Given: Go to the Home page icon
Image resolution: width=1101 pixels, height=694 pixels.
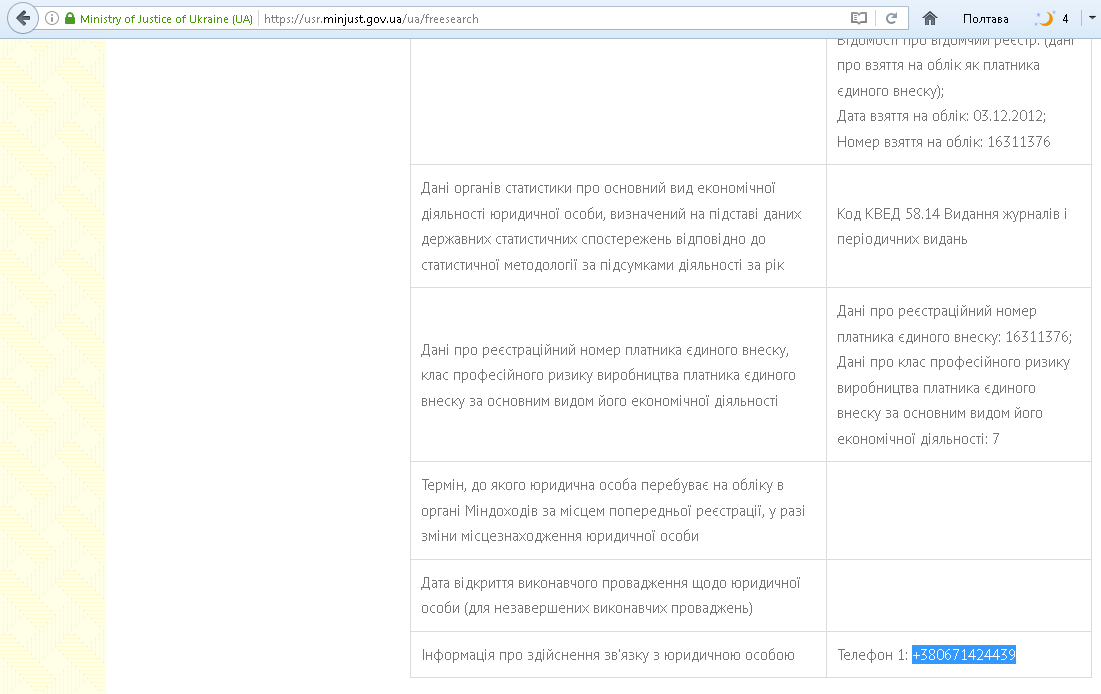Looking at the screenshot, I should [x=930, y=19].
